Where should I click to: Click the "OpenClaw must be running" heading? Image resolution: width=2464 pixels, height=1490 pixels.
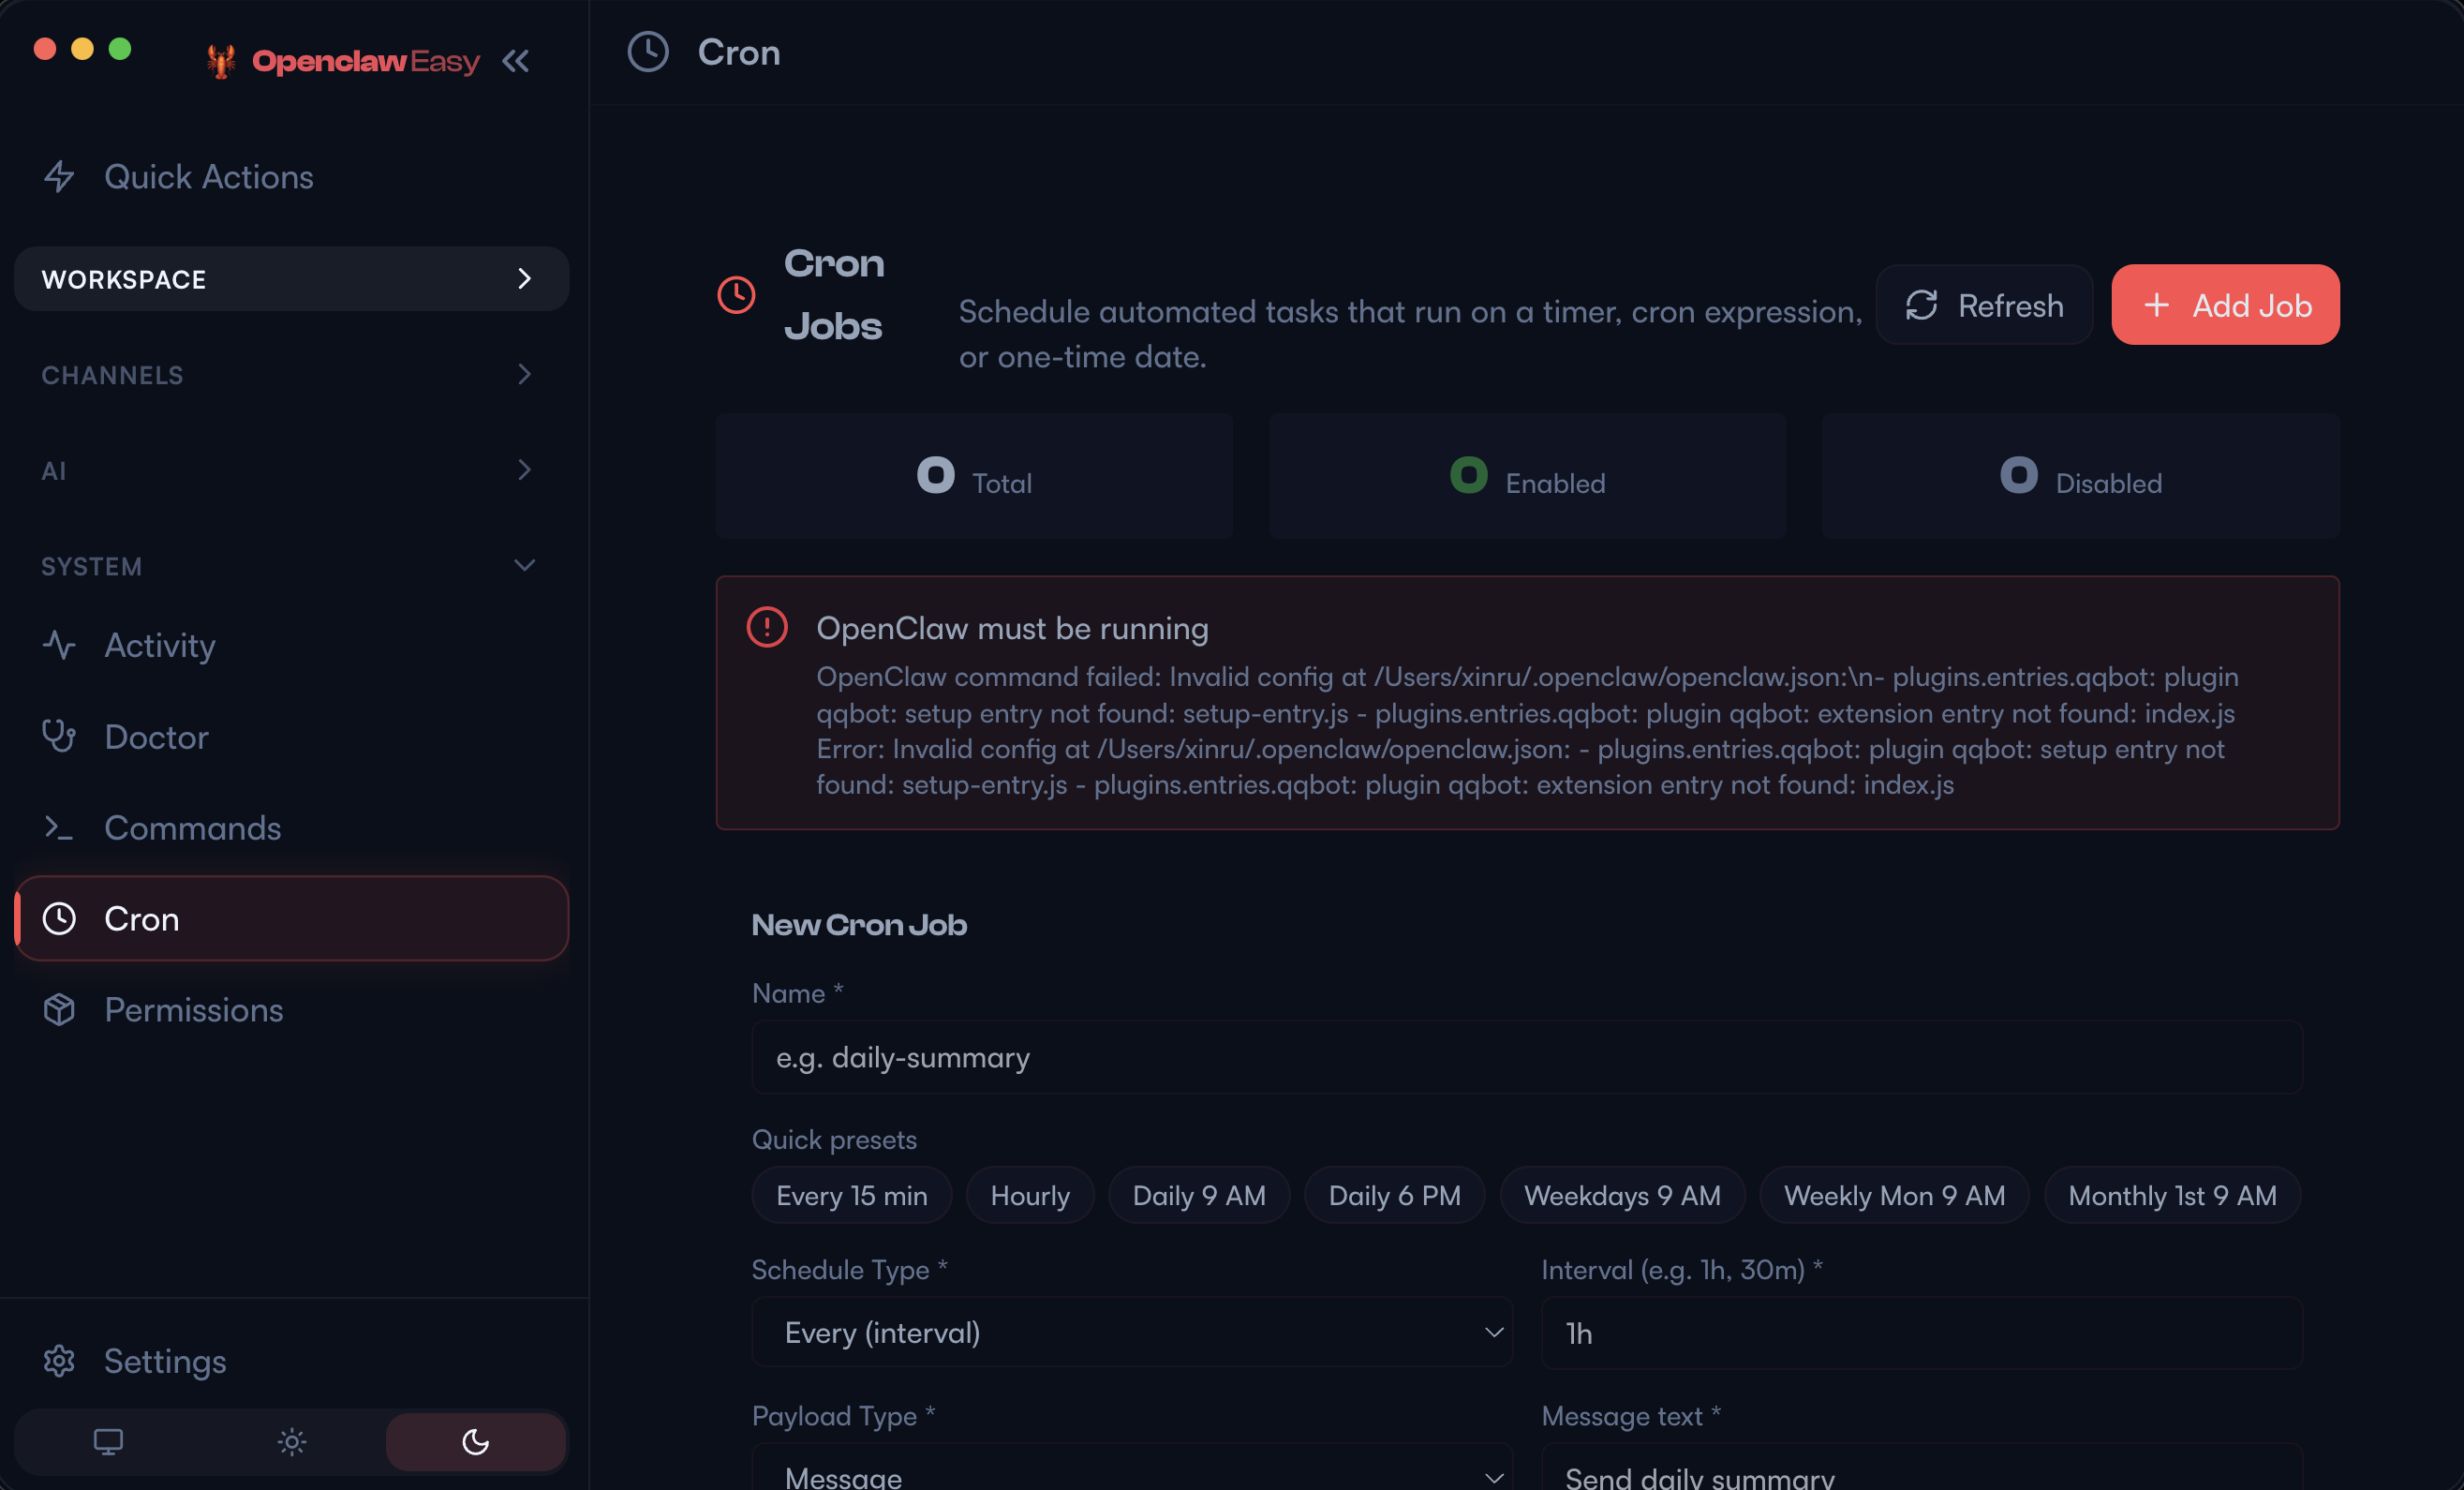click(x=1012, y=628)
